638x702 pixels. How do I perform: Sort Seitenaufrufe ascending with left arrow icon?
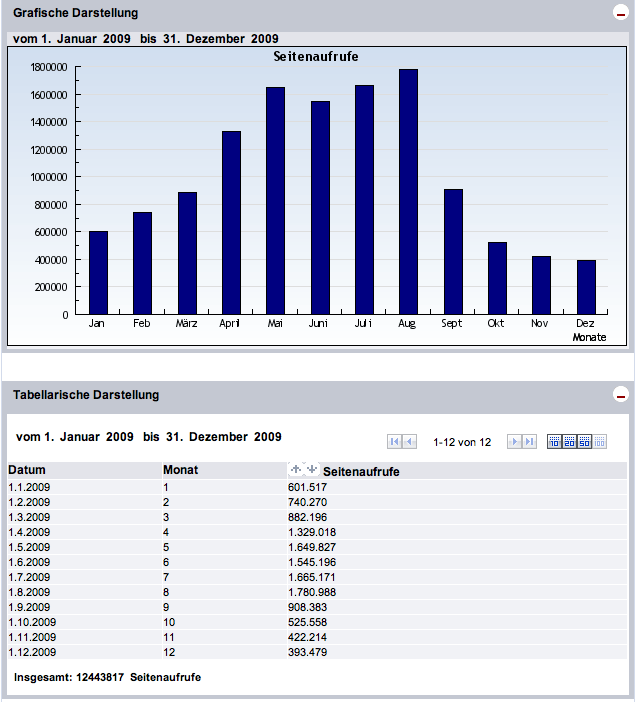click(x=295, y=469)
